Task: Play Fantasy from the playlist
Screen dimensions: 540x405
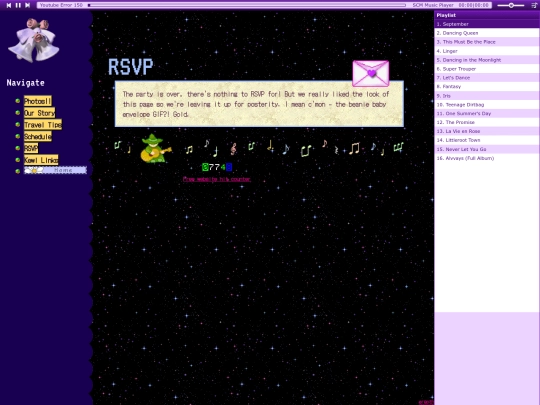Action: click(487, 87)
